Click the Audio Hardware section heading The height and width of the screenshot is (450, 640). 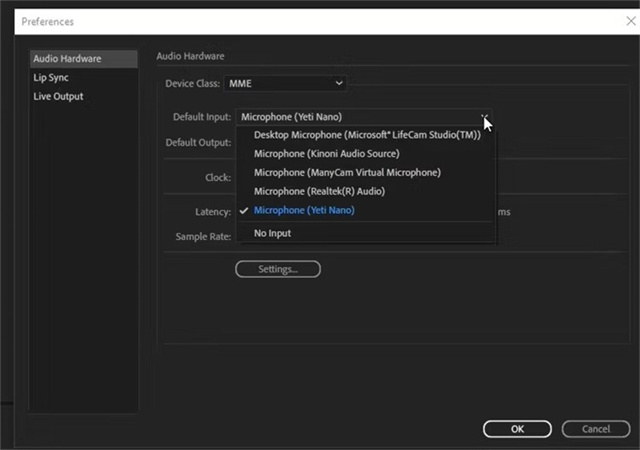190,56
